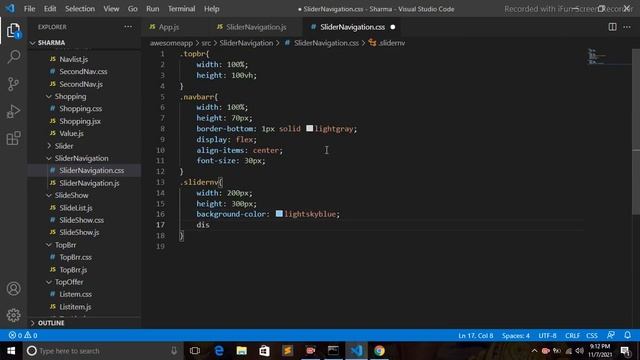Open the Source Control view icon
640x360 pixels.
click(13, 84)
